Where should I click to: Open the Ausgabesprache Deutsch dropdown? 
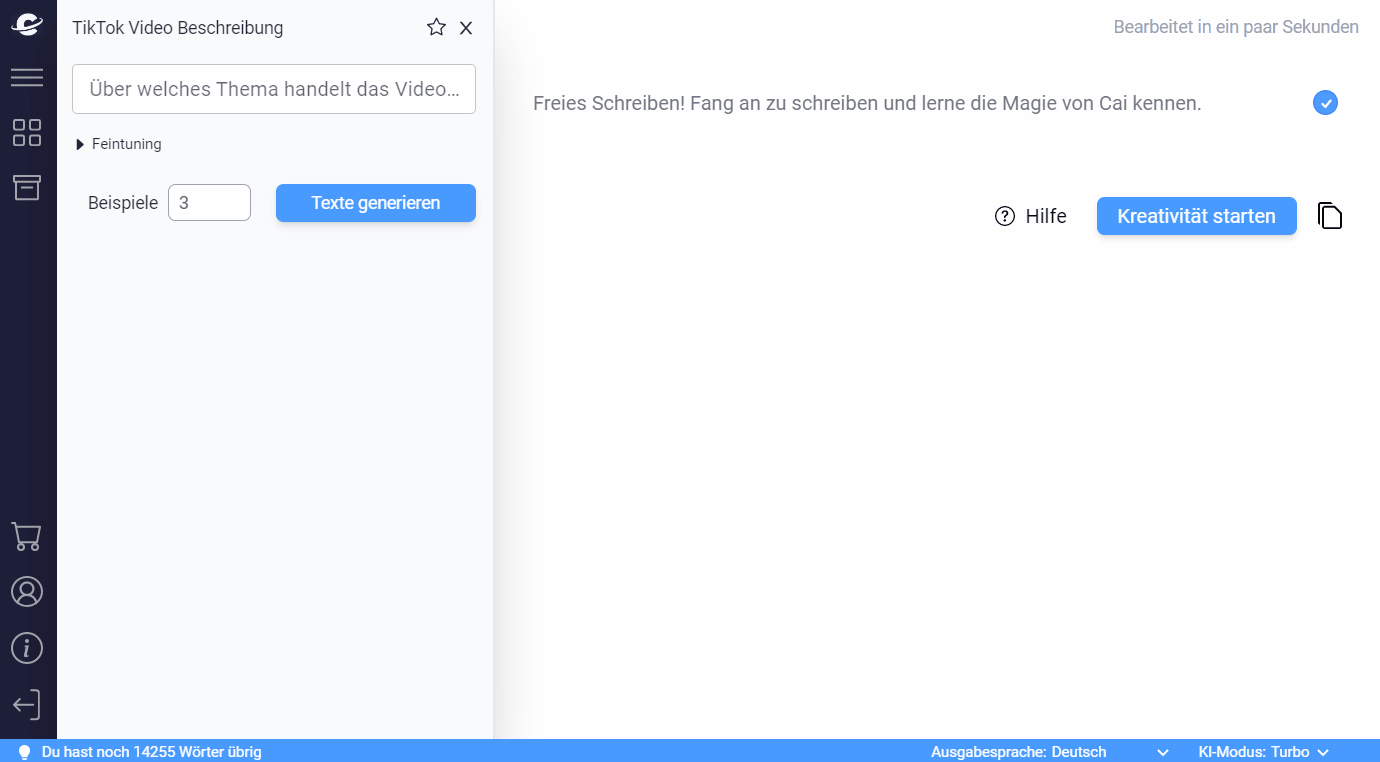pyautogui.click(x=1050, y=752)
